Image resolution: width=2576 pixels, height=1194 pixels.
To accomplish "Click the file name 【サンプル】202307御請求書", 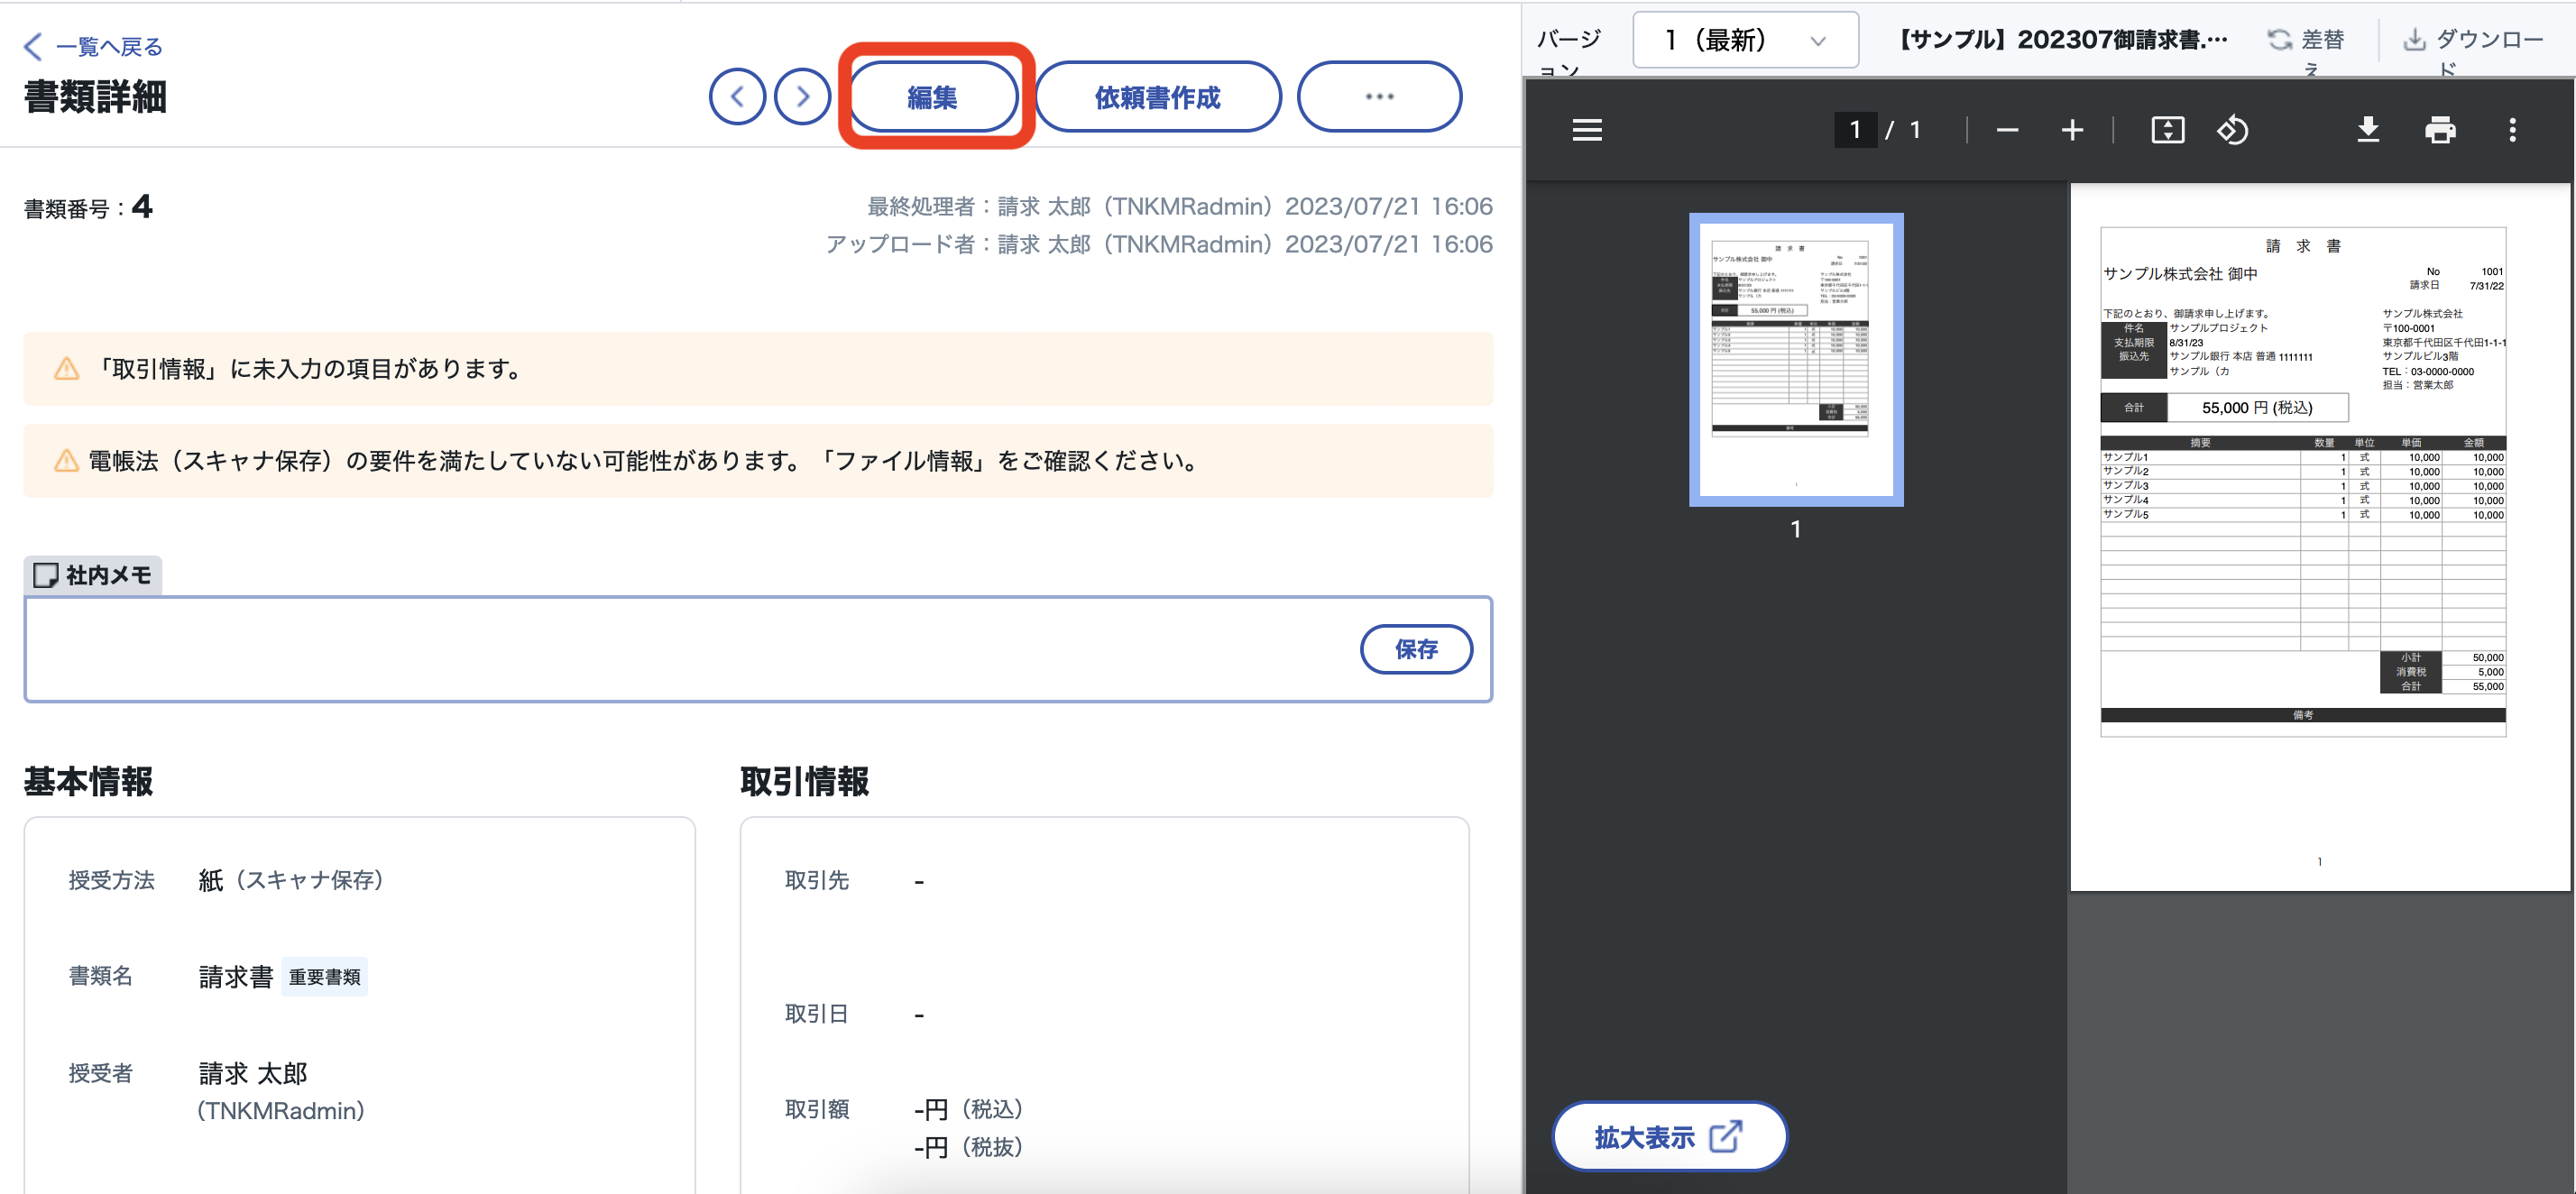I will pos(2060,40).
